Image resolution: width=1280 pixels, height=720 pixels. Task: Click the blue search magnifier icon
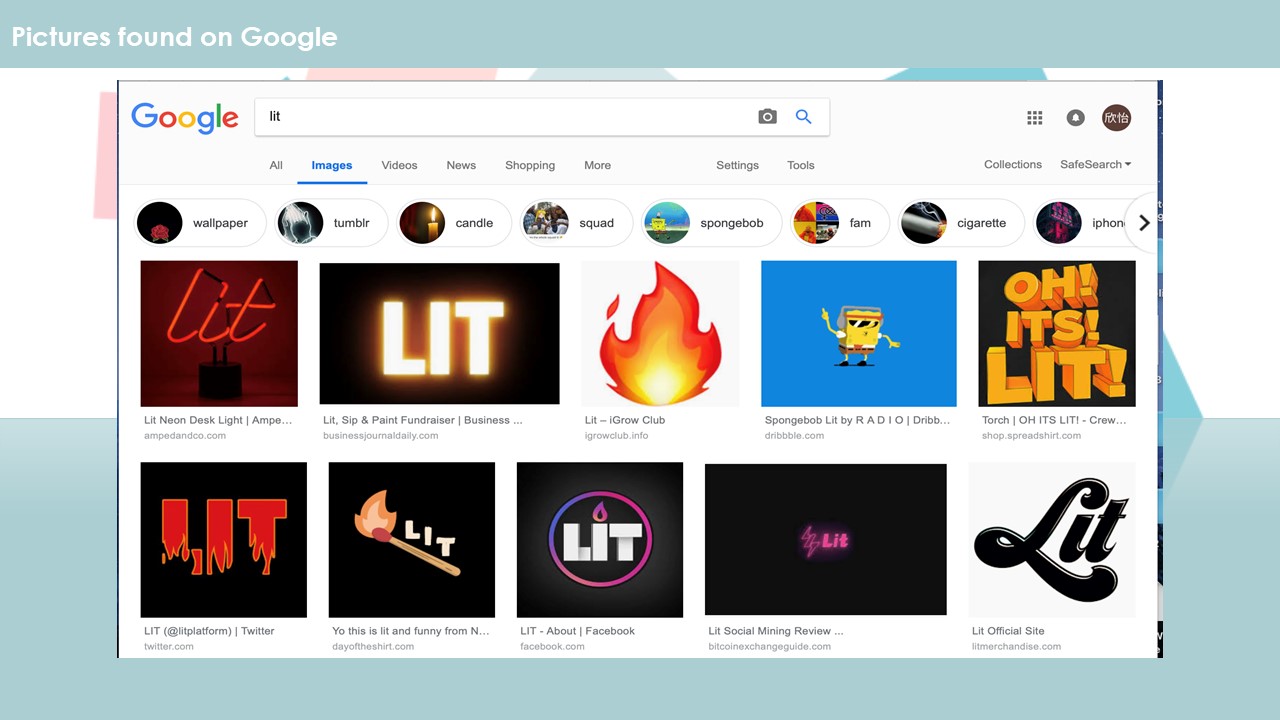[x=803, y=116]
